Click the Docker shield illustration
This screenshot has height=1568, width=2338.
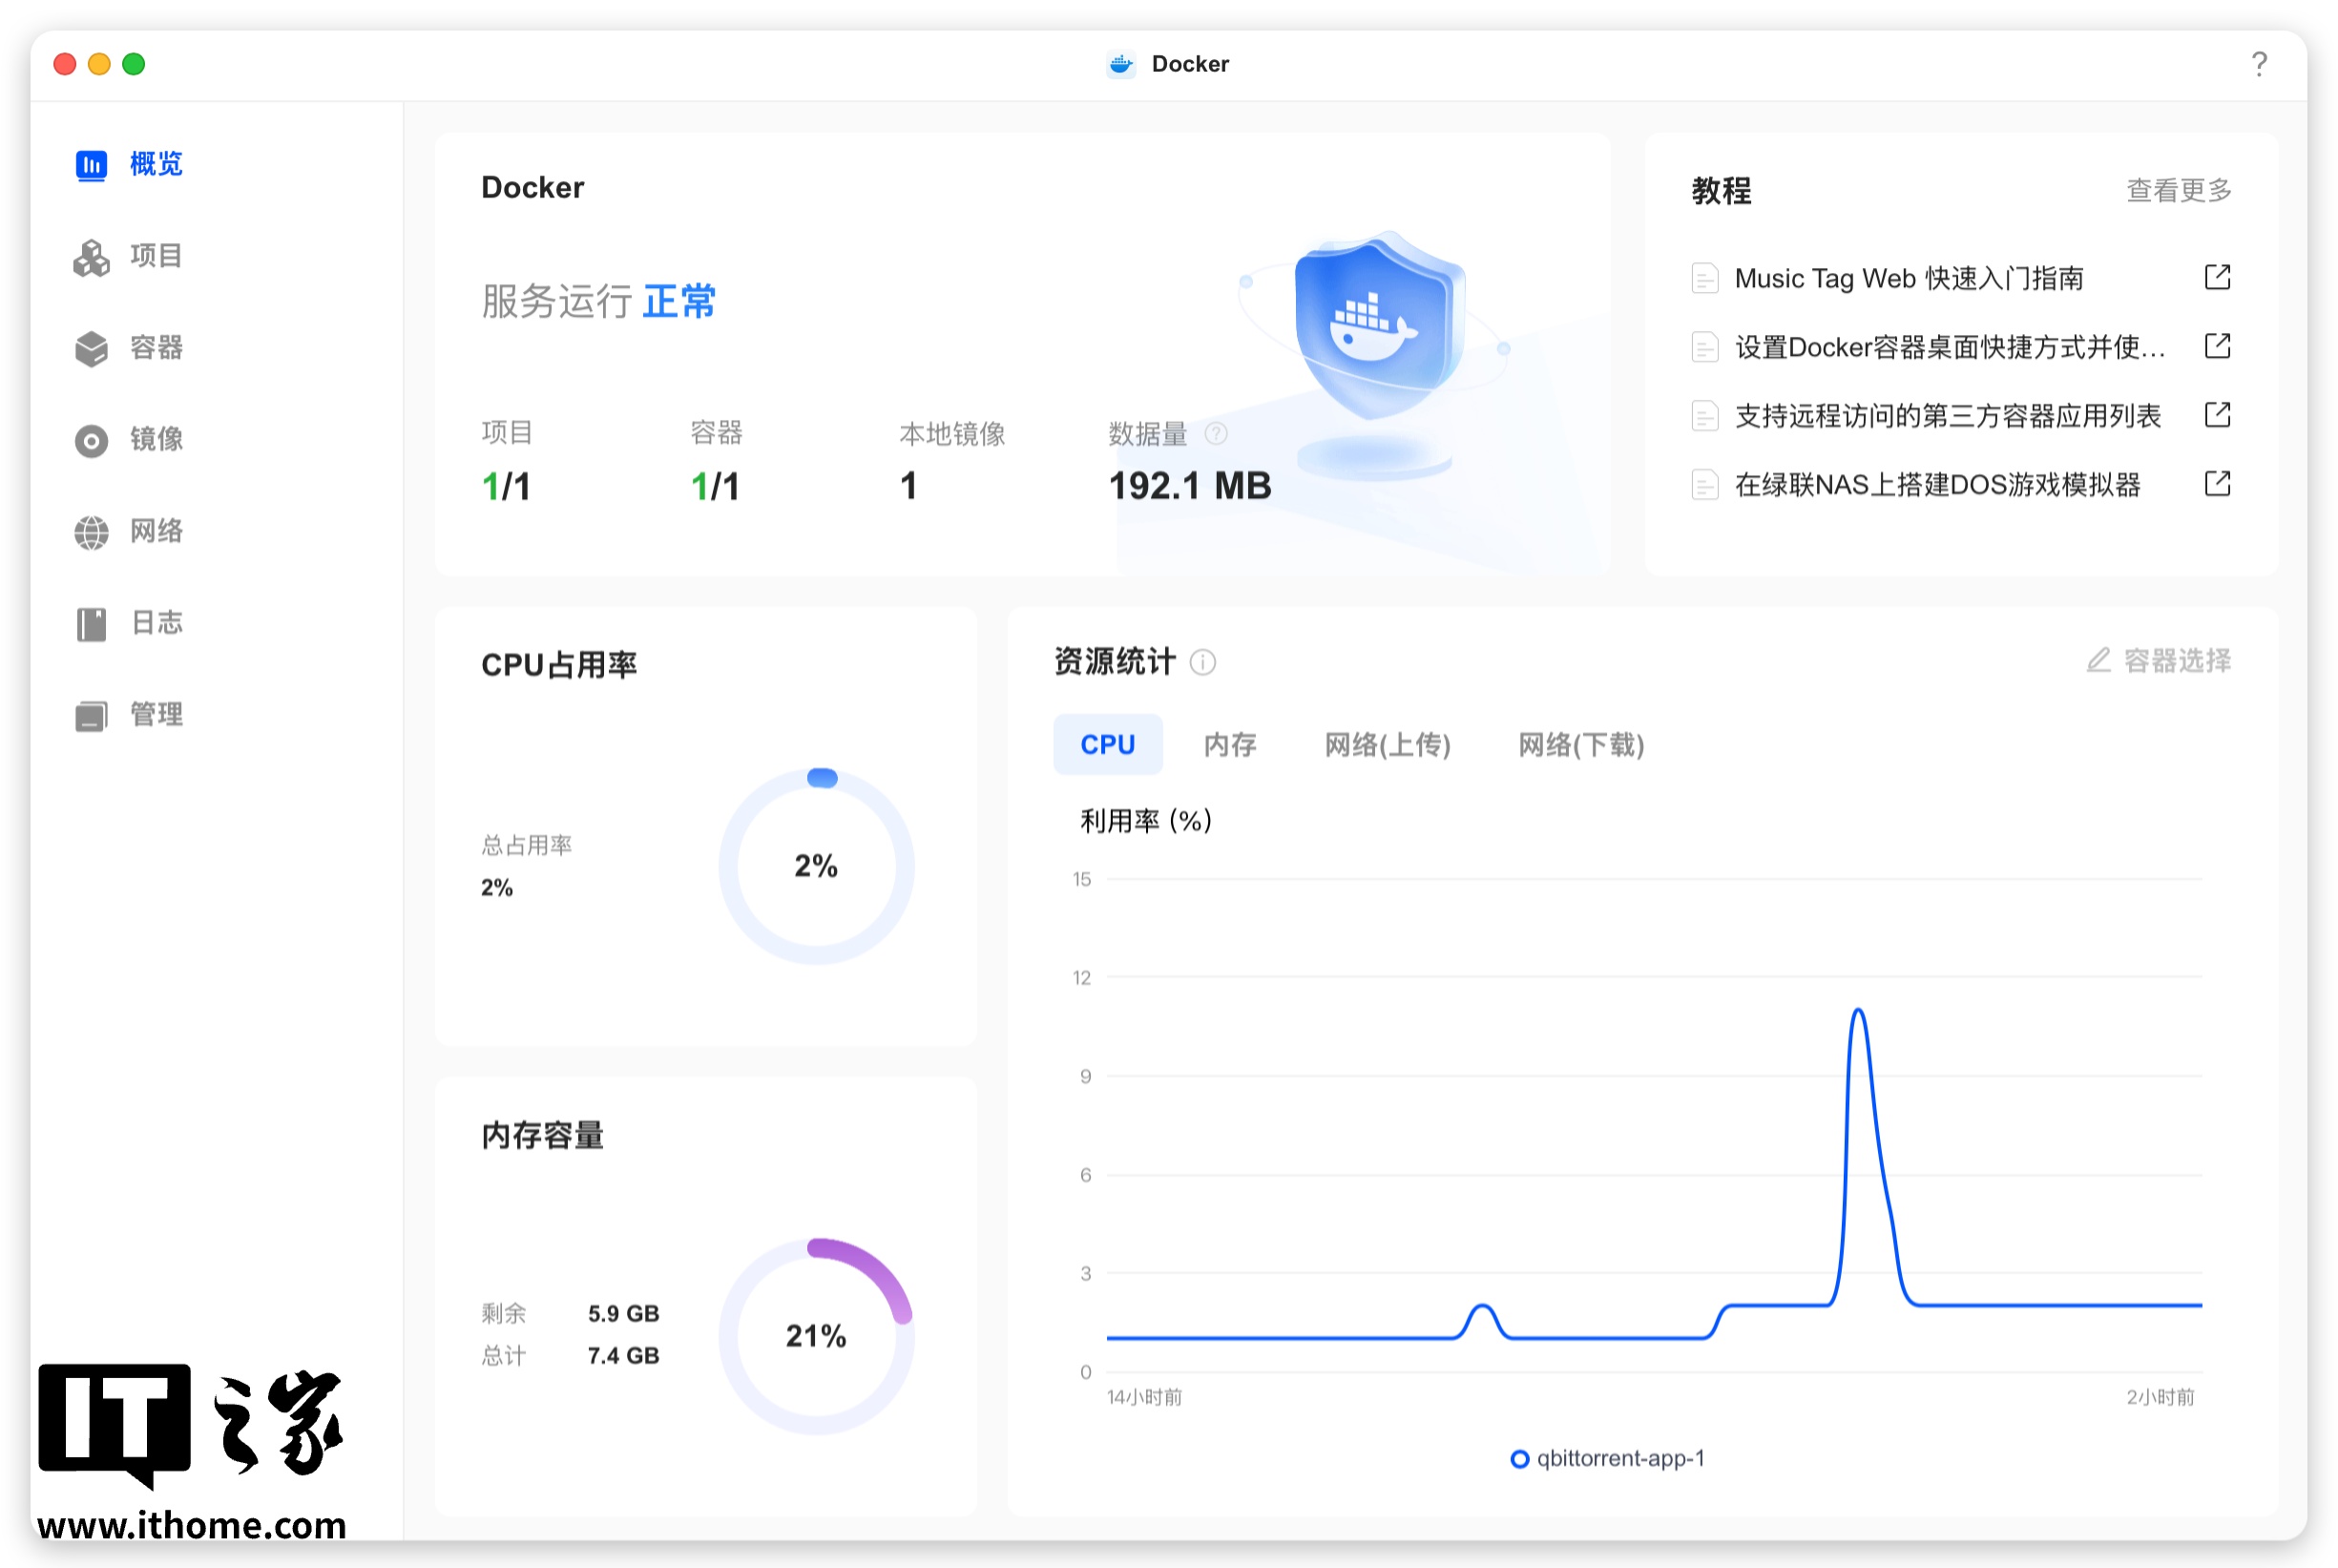(x=1379, y=327)
